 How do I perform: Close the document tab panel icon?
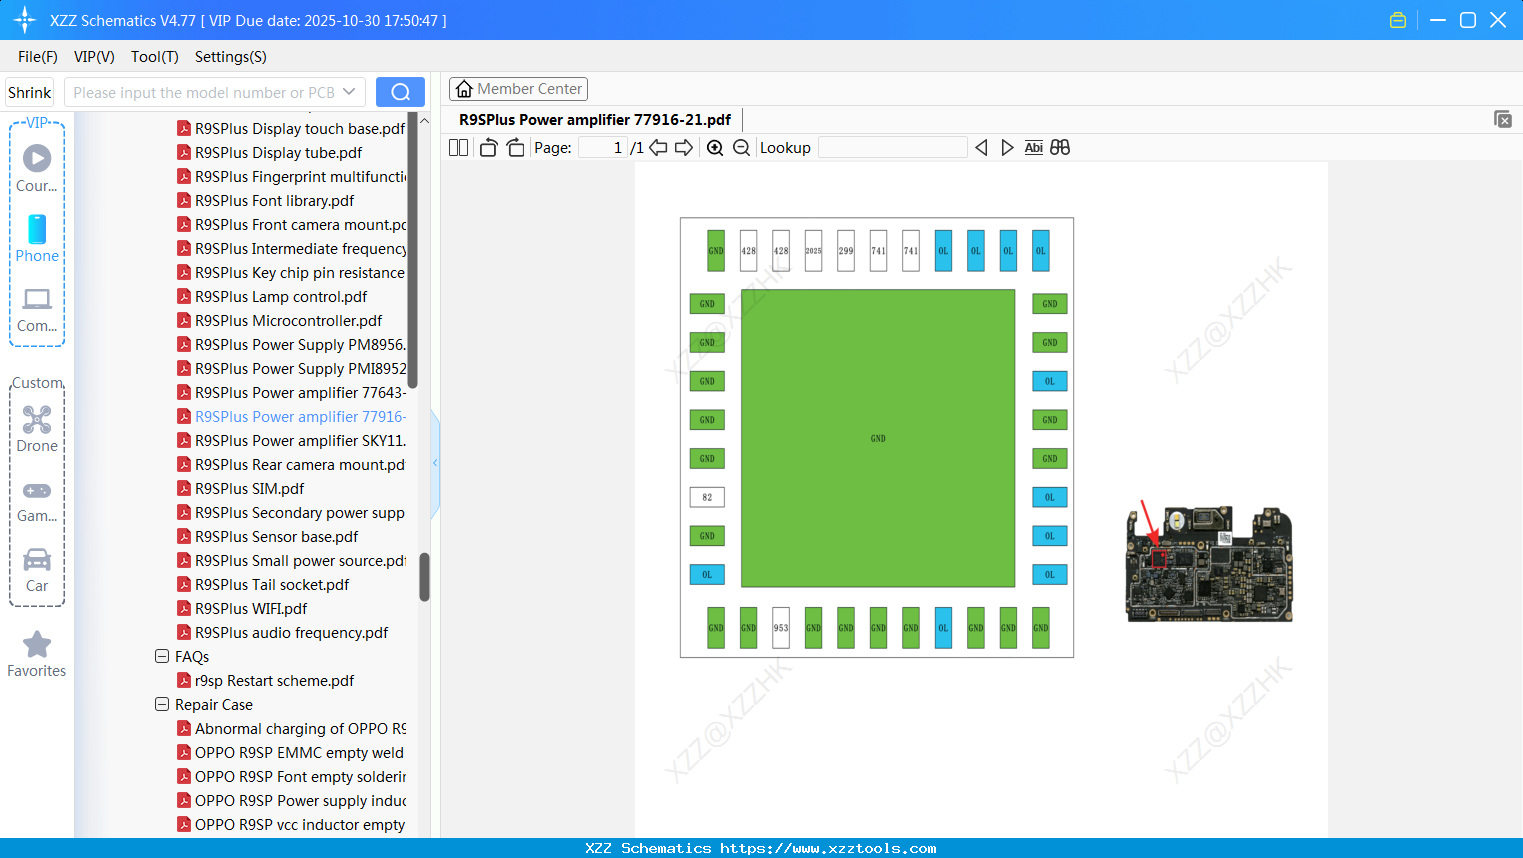click(x=1502, y=119)
